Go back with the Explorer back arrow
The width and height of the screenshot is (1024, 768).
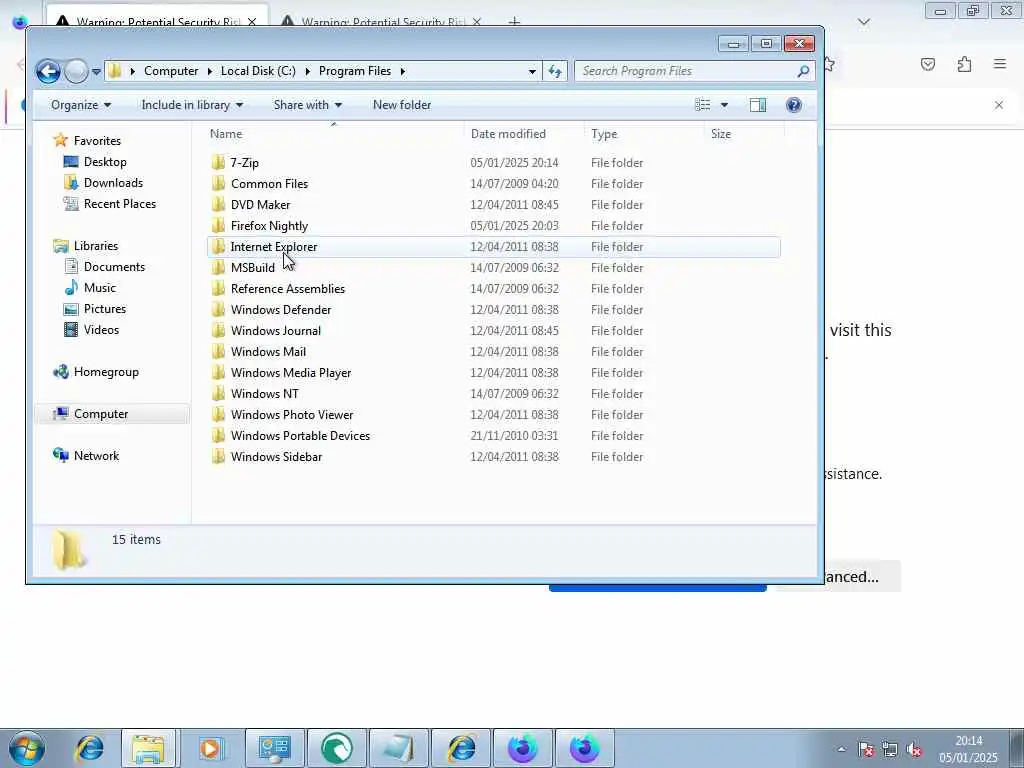point(48,71)
